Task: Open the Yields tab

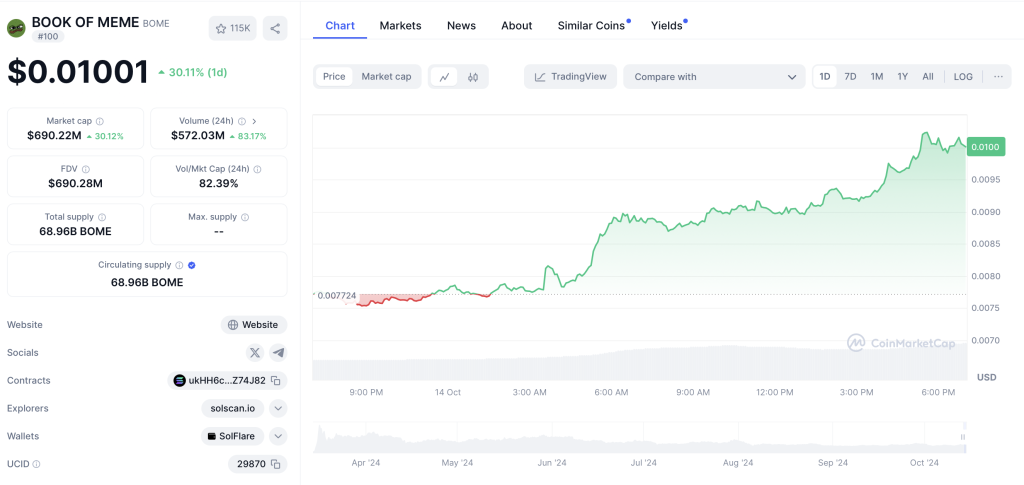Action: click(x=668, y=26)
